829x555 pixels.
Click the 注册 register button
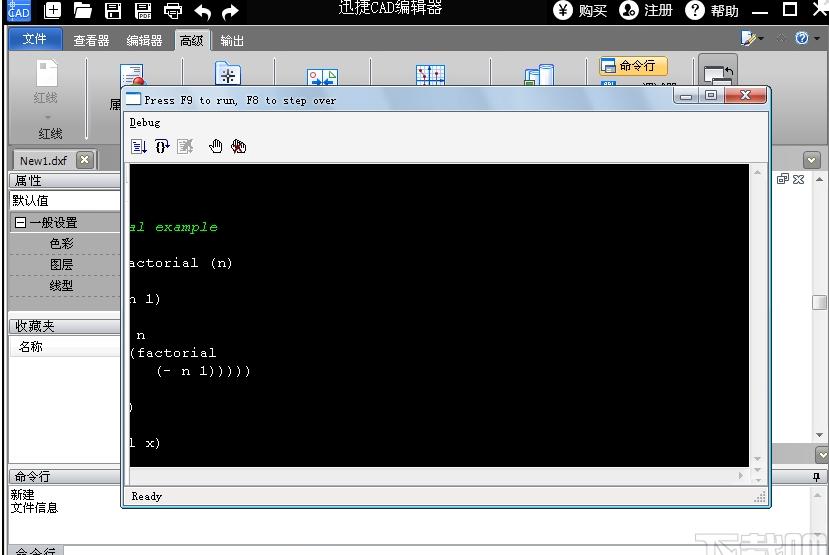pos(646,10)
